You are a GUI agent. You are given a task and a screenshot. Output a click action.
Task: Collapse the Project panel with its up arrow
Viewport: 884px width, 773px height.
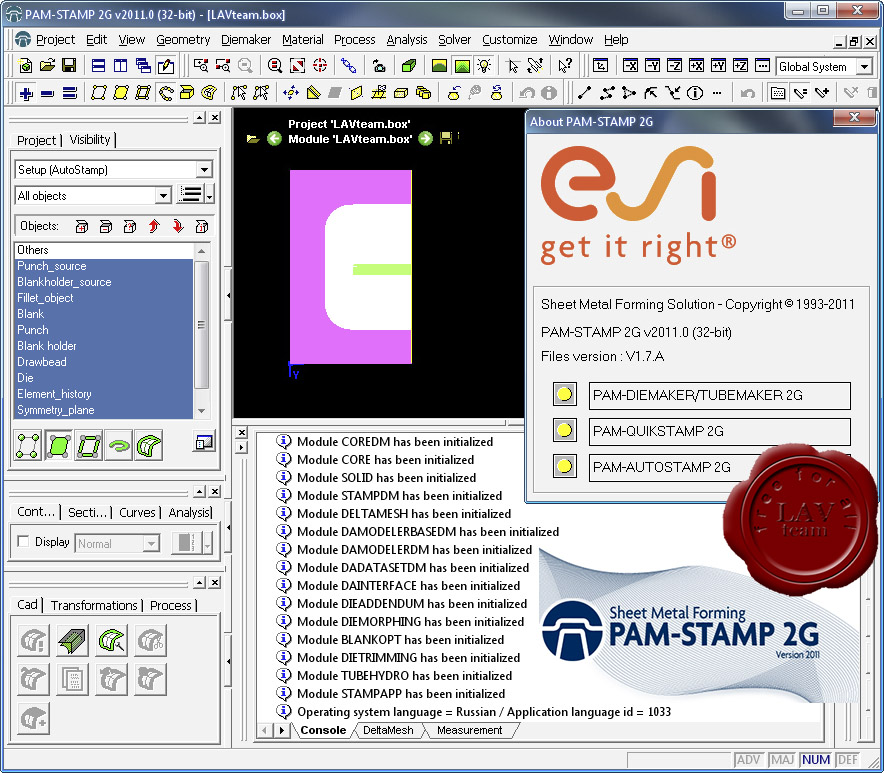click(x=200, y=117)
